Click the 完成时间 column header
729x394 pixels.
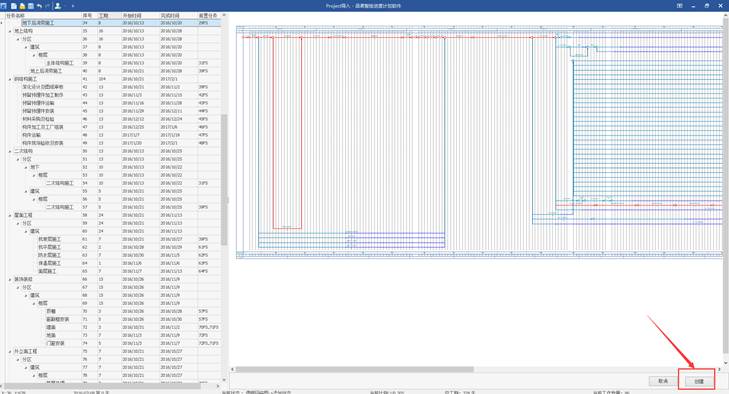pyautogui.click(x=179, y=16)
